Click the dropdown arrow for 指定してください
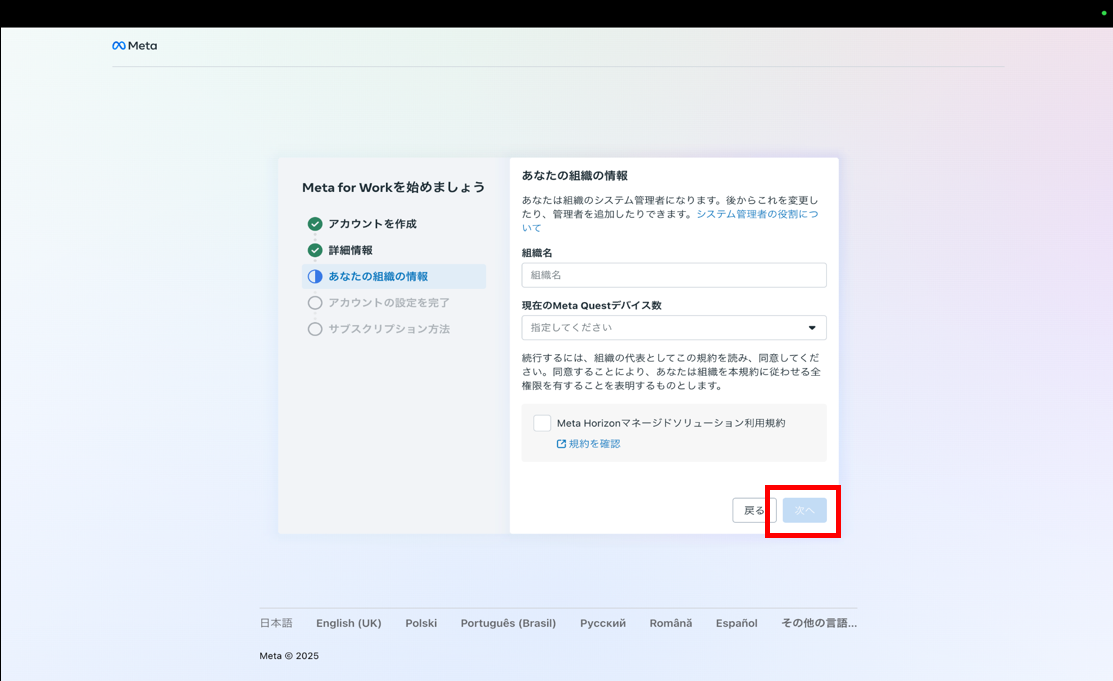 coord(812,327)
